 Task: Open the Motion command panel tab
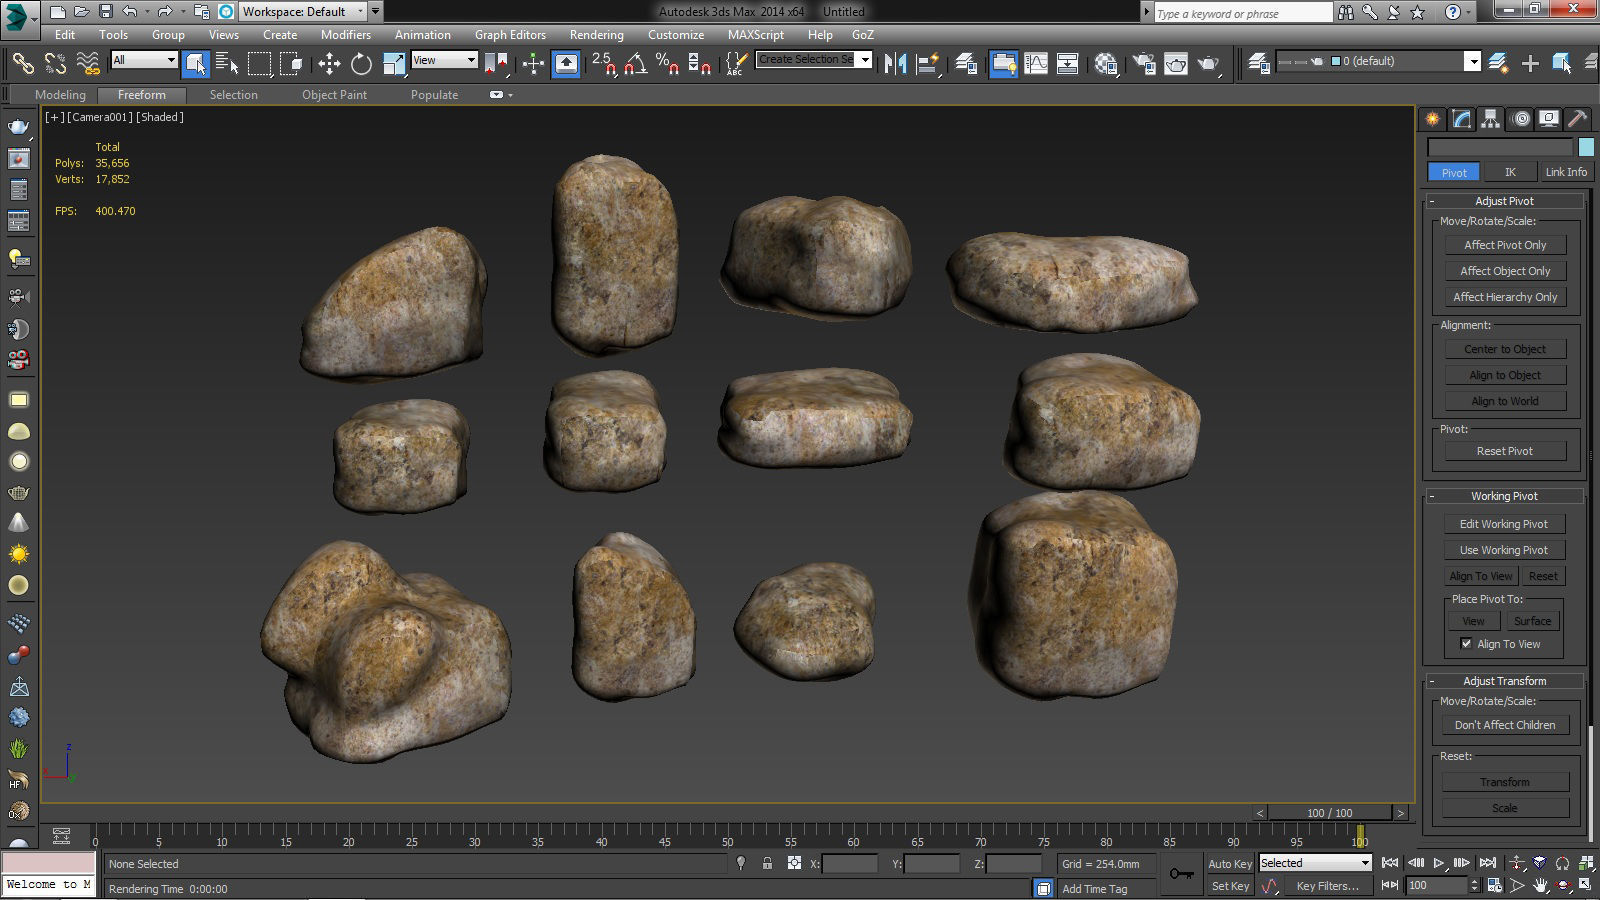point(1520,119)
